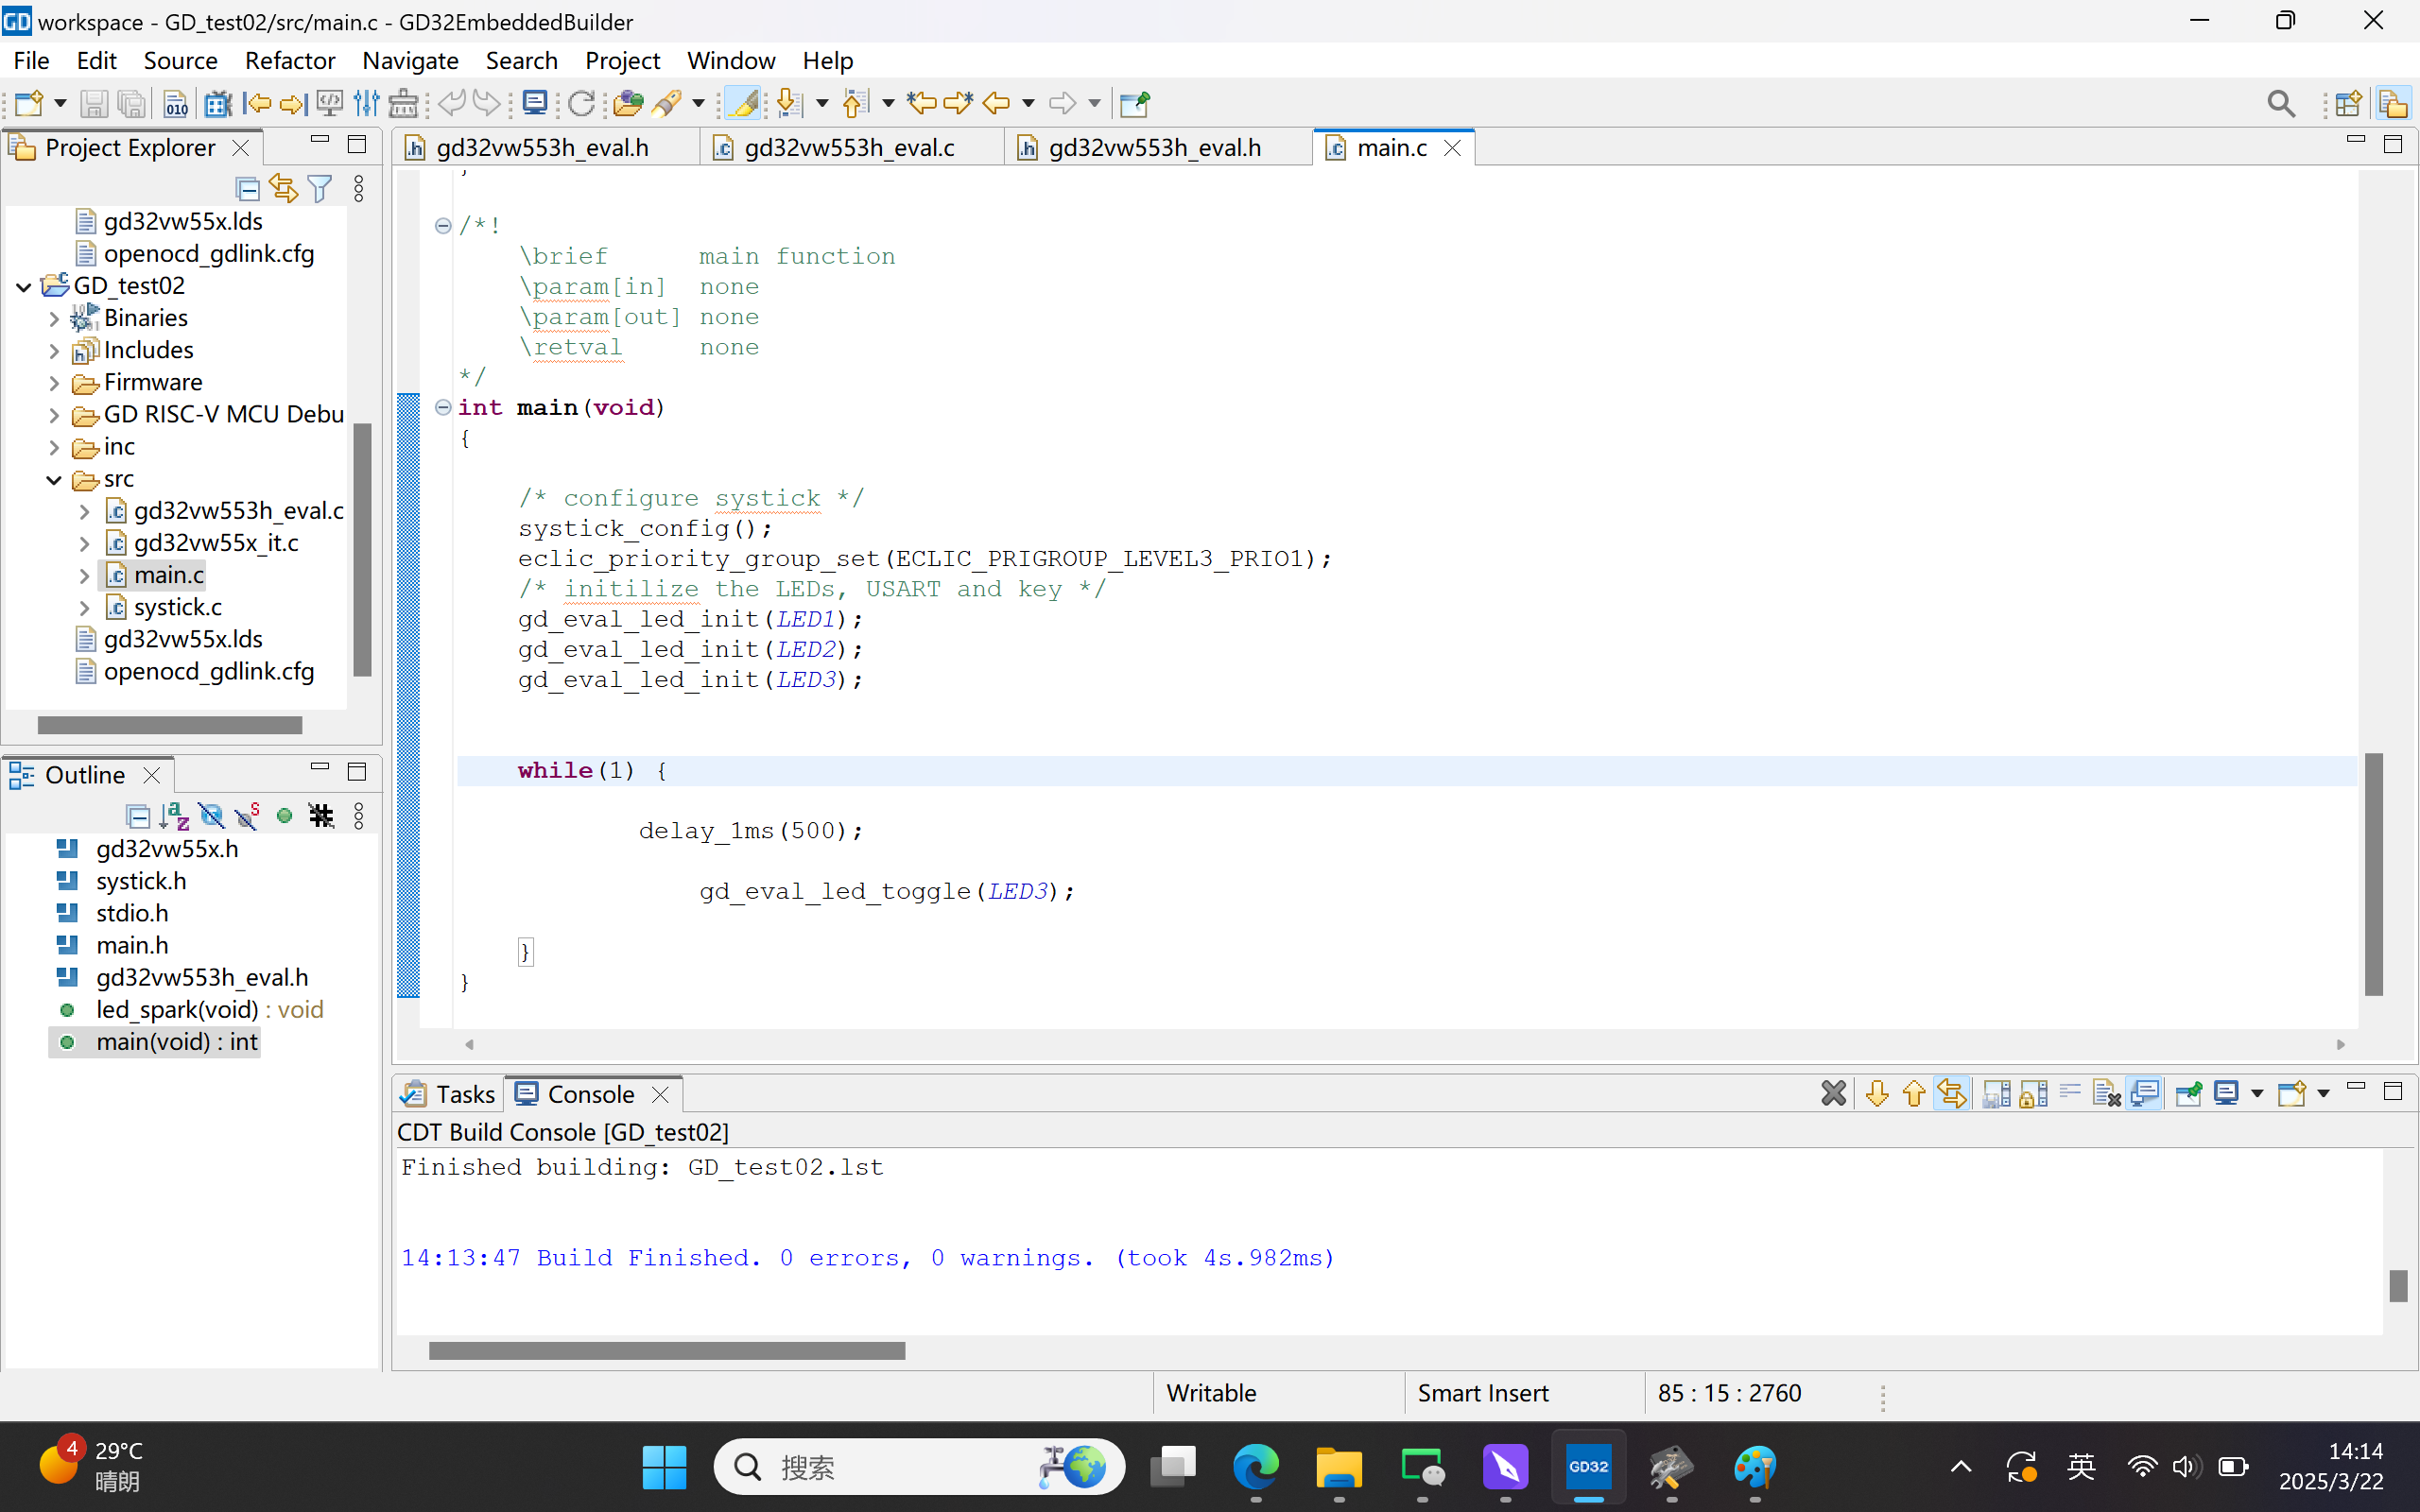The width and height of the screenshot is (2420, 1512).
Task: Switch to gd32vw553h_eval.c editor tab
Action: click(848, 148)
